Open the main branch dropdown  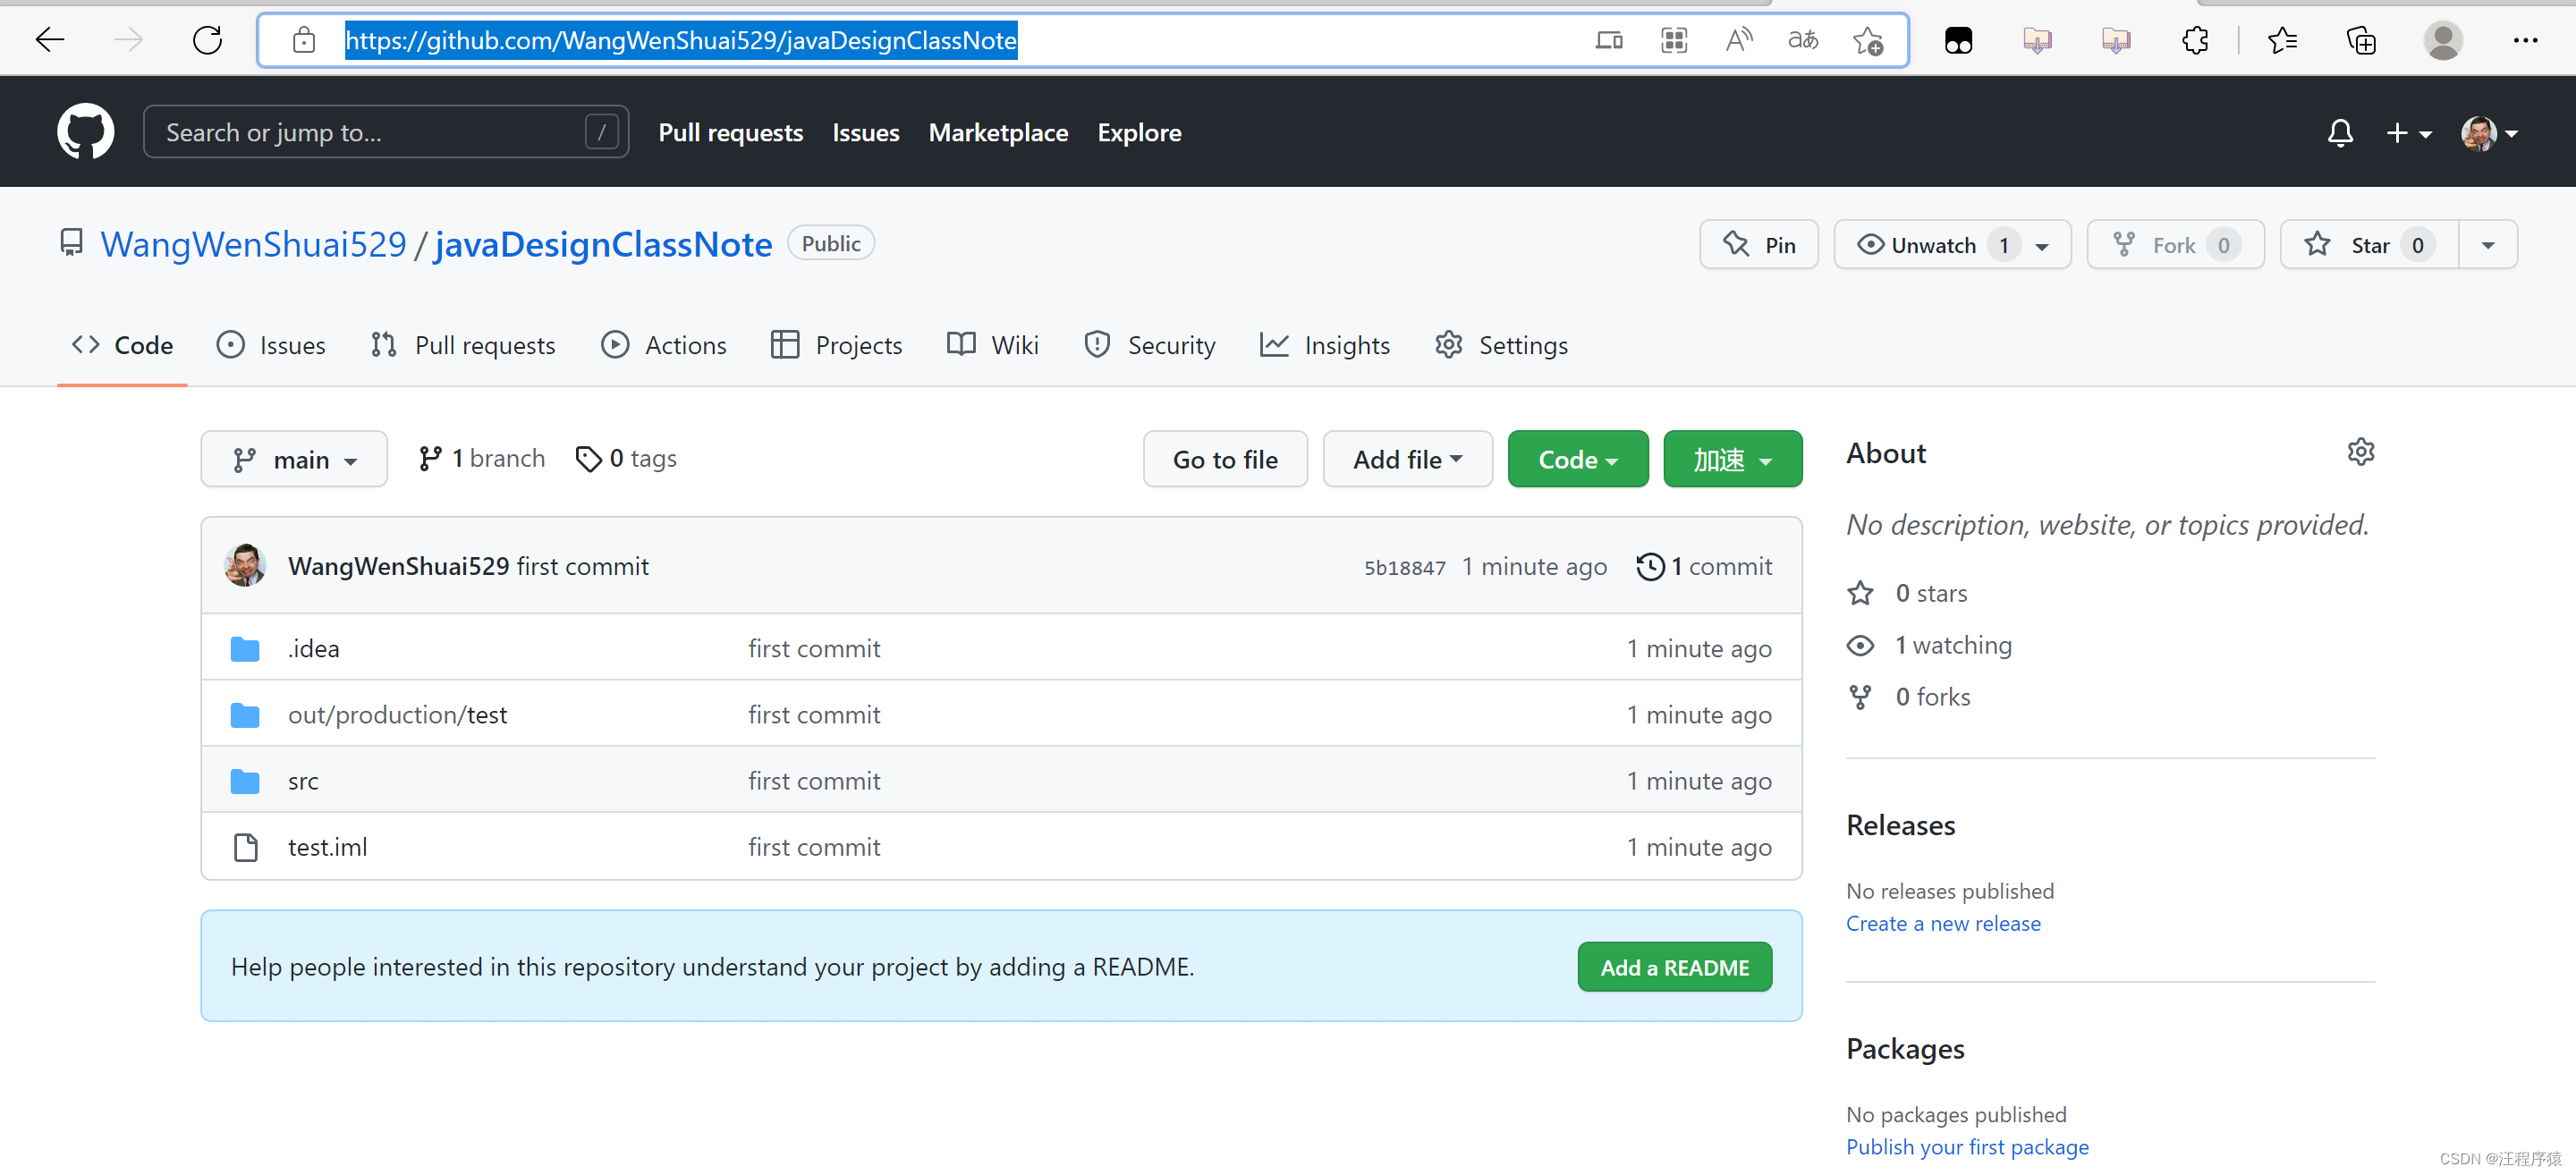click(x=294, y=460)
